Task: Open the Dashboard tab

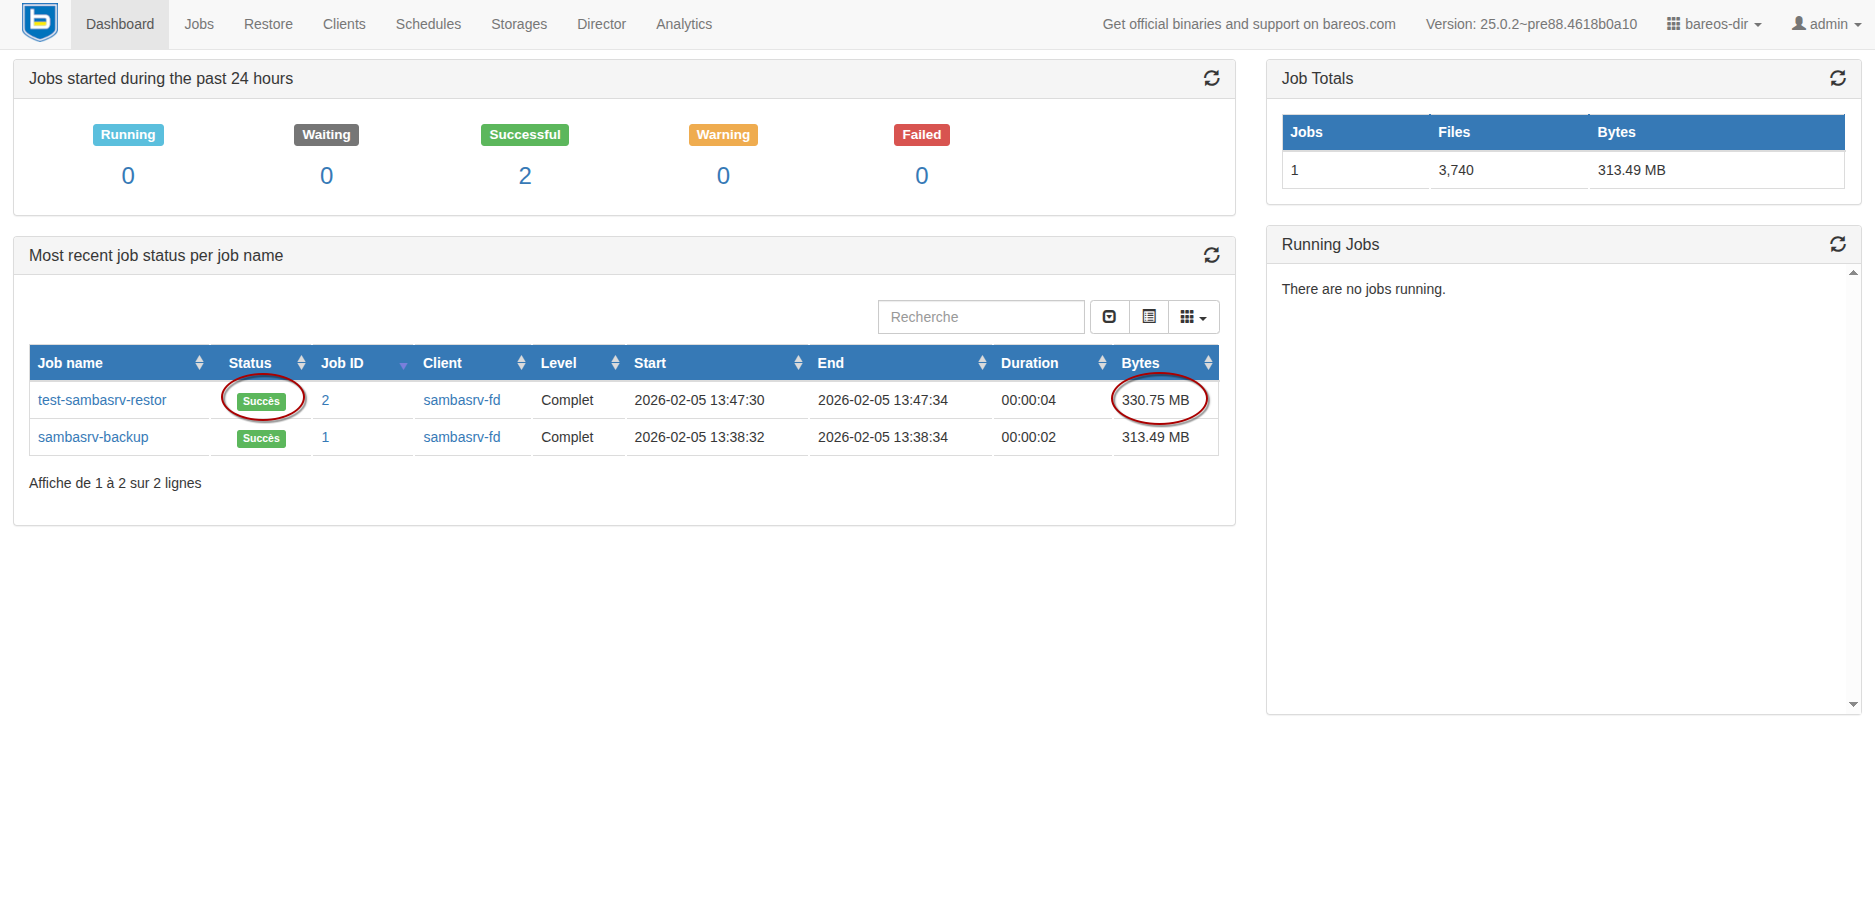Action: 120,24
